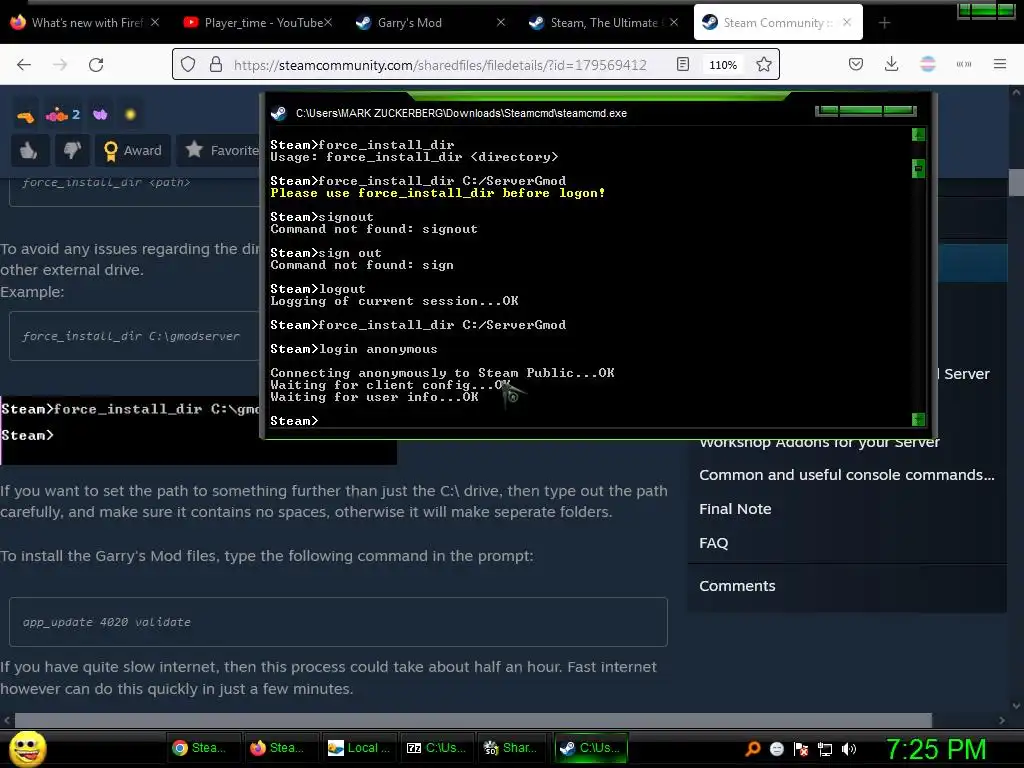Close the Garry's Mod tab

click(501, 22)
